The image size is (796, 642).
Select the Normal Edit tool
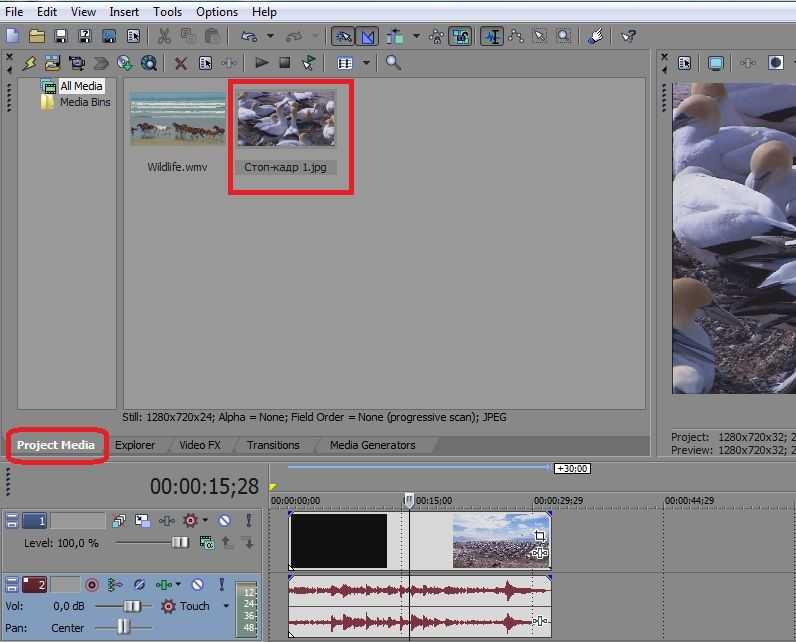[x=492, y=36]
